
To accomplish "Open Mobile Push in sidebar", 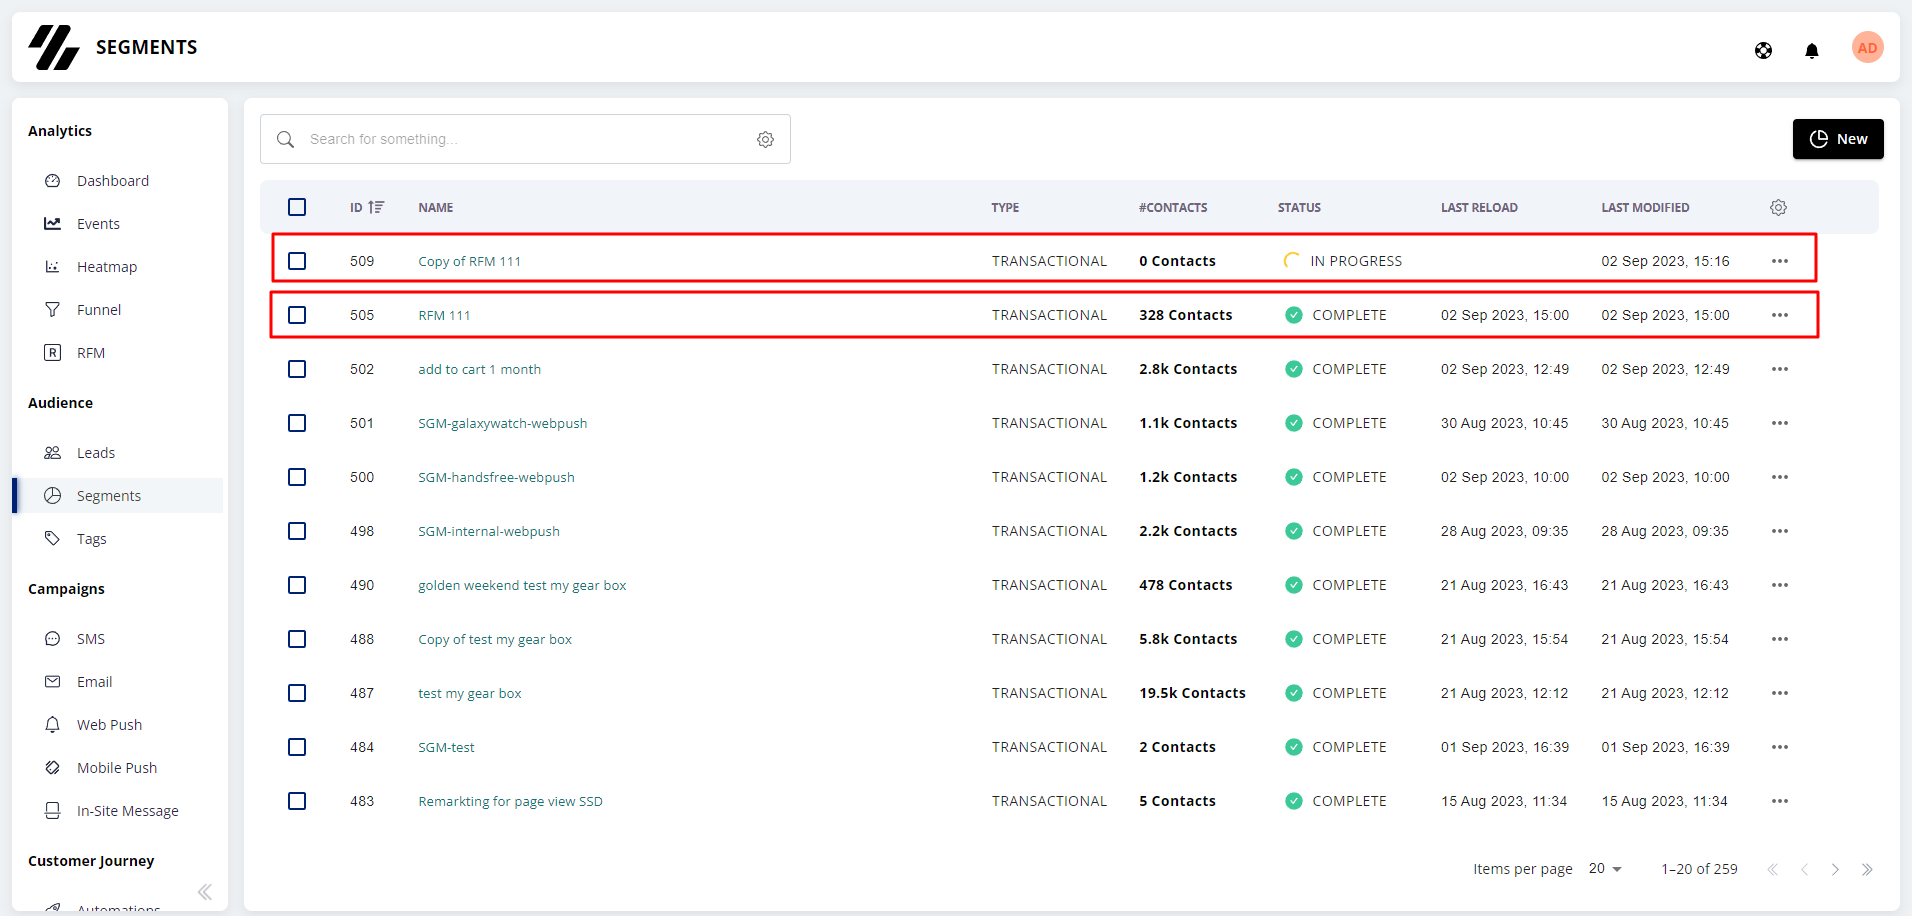I will 117,768.
